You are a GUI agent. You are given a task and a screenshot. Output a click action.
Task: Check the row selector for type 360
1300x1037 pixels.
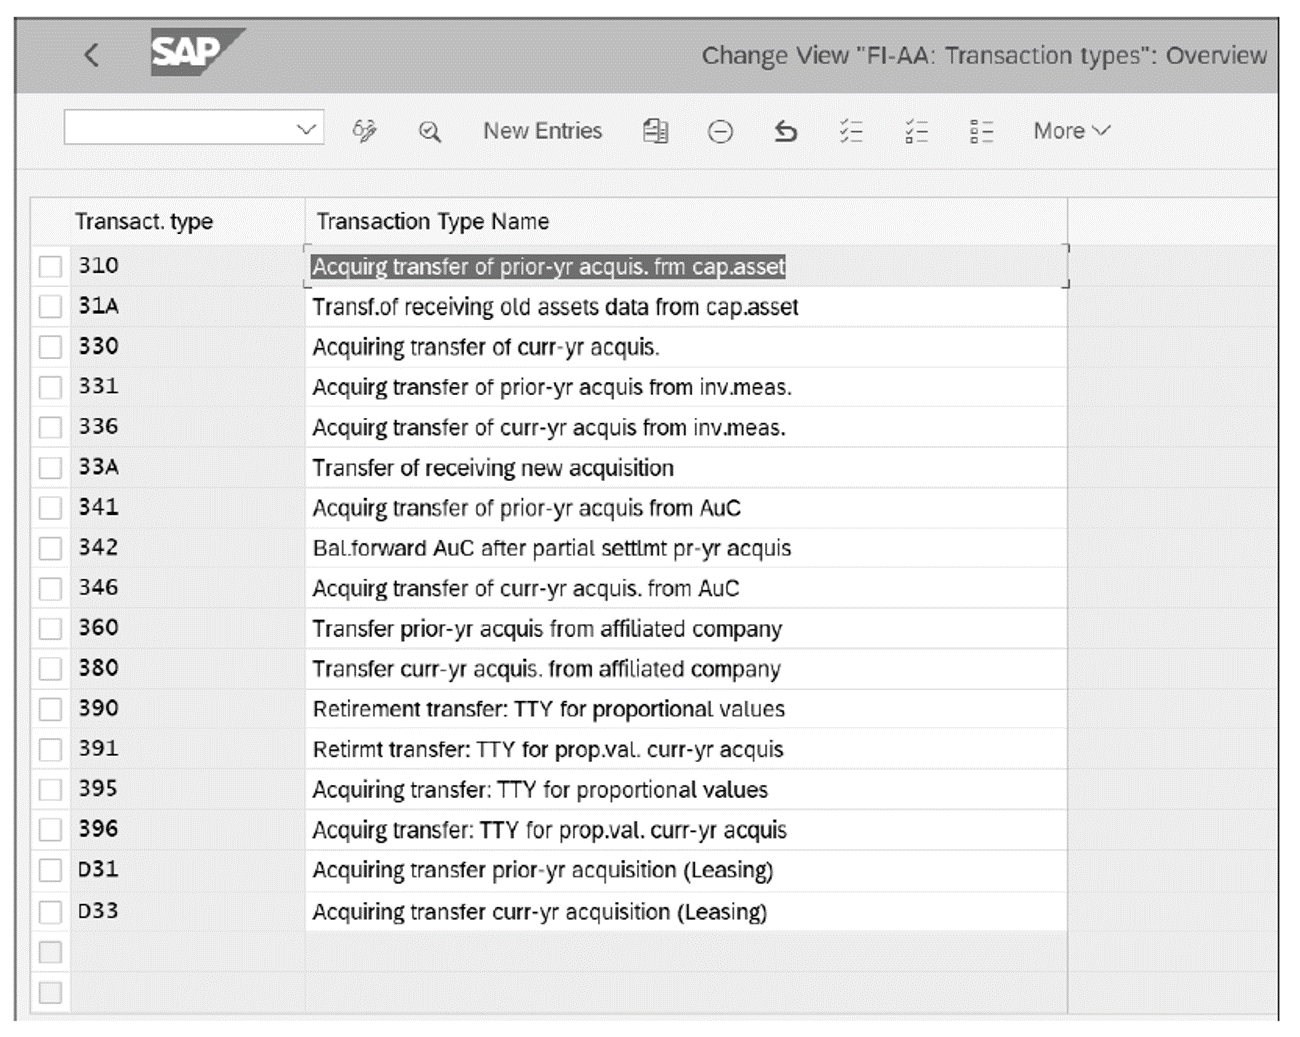(x=49, y=628)
